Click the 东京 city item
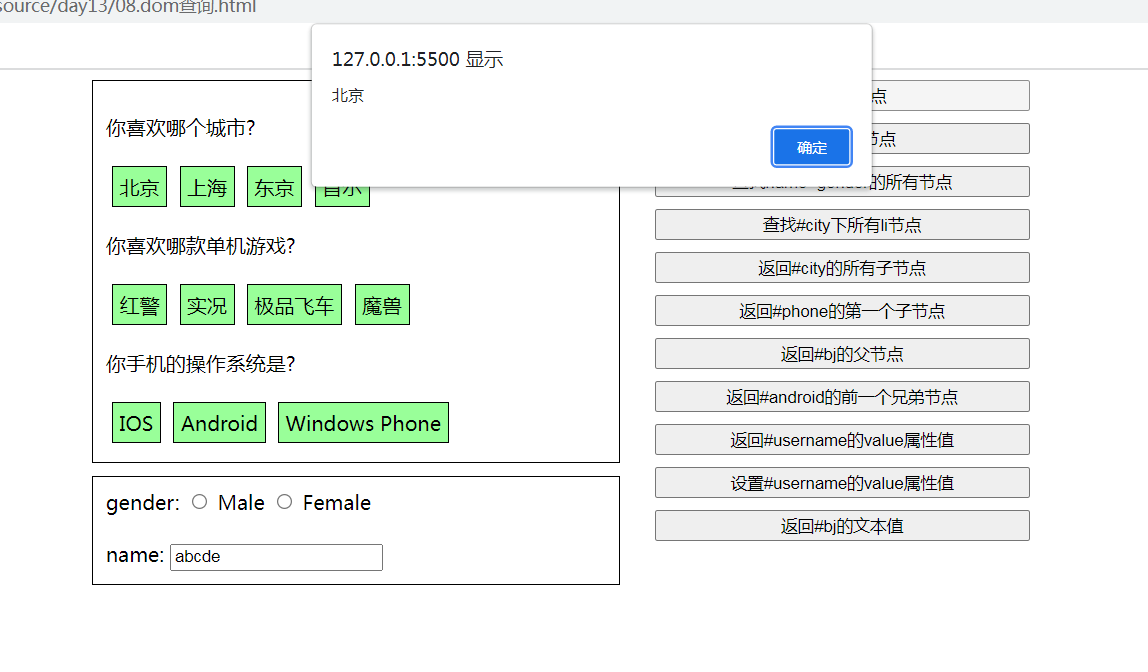 (x=273, y=186)
